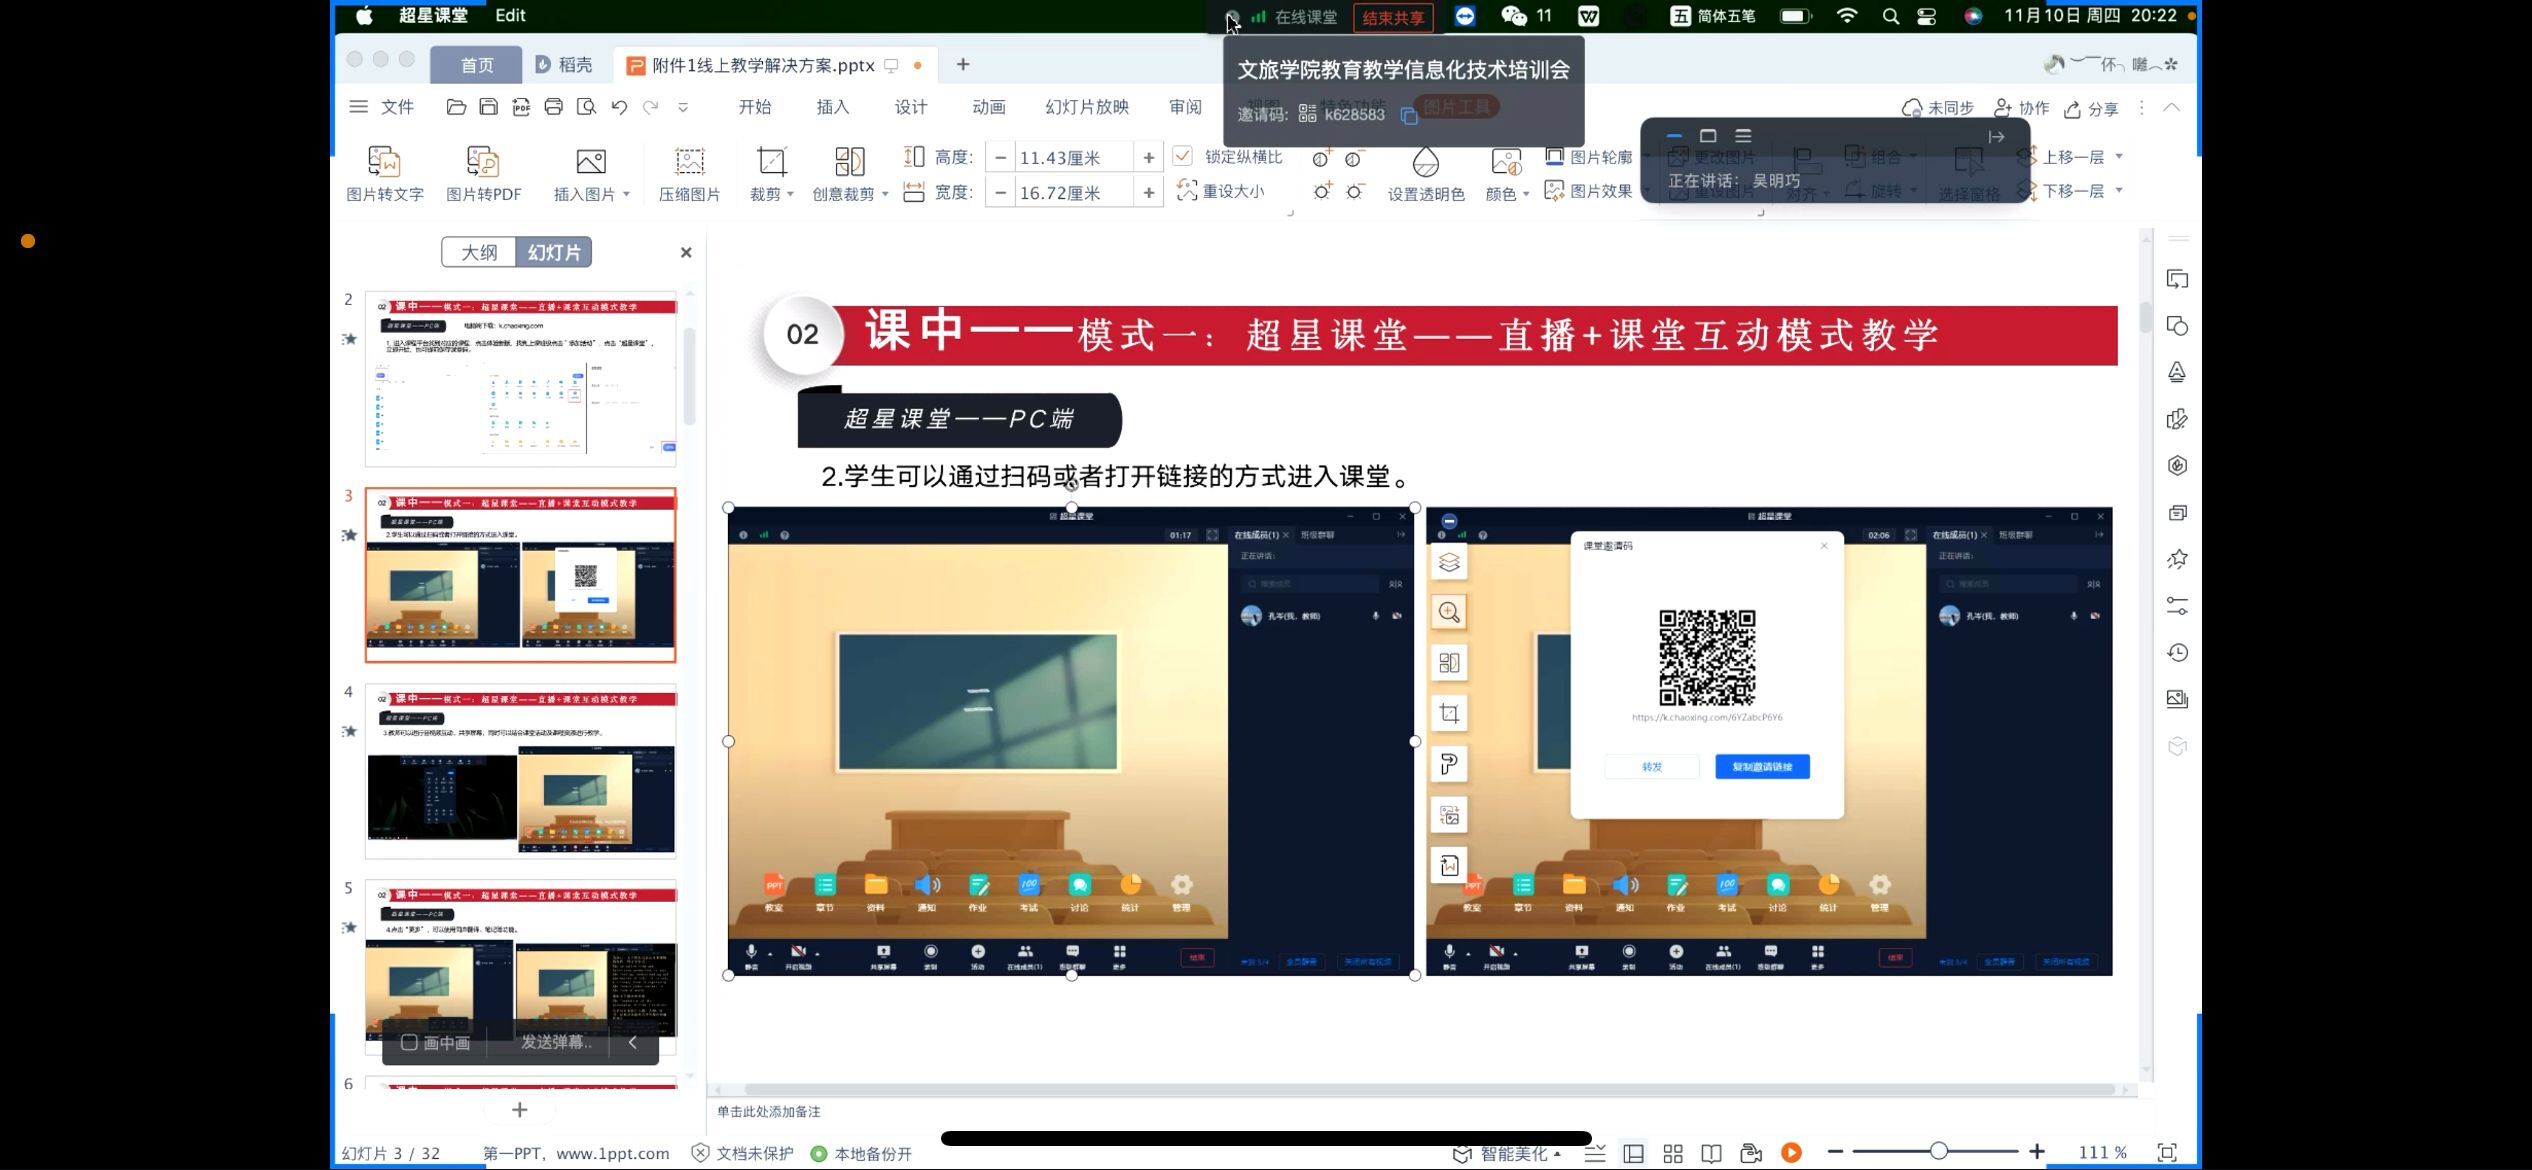2532x1170 pixels.
Task: Click the print icon in quick toolbar
Action: point(553,107)
